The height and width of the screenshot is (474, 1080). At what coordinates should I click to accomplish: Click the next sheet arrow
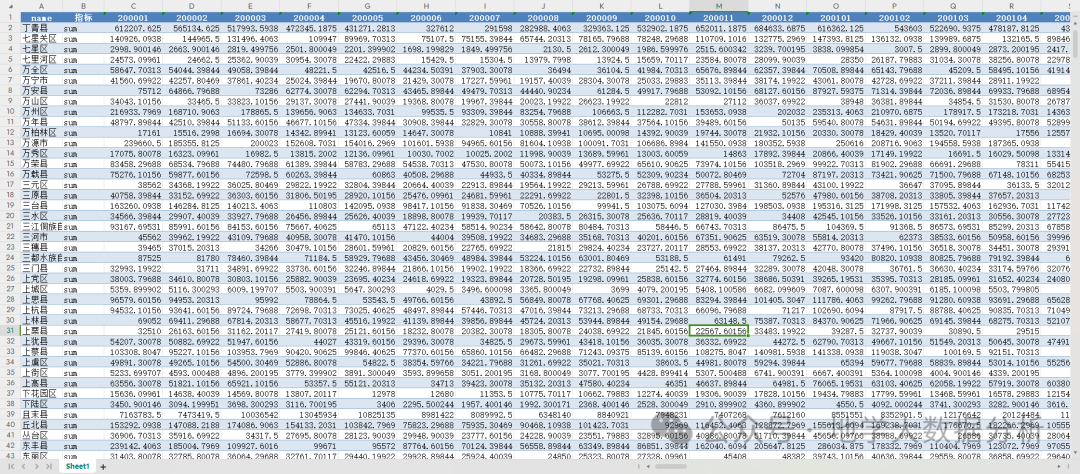35,466
